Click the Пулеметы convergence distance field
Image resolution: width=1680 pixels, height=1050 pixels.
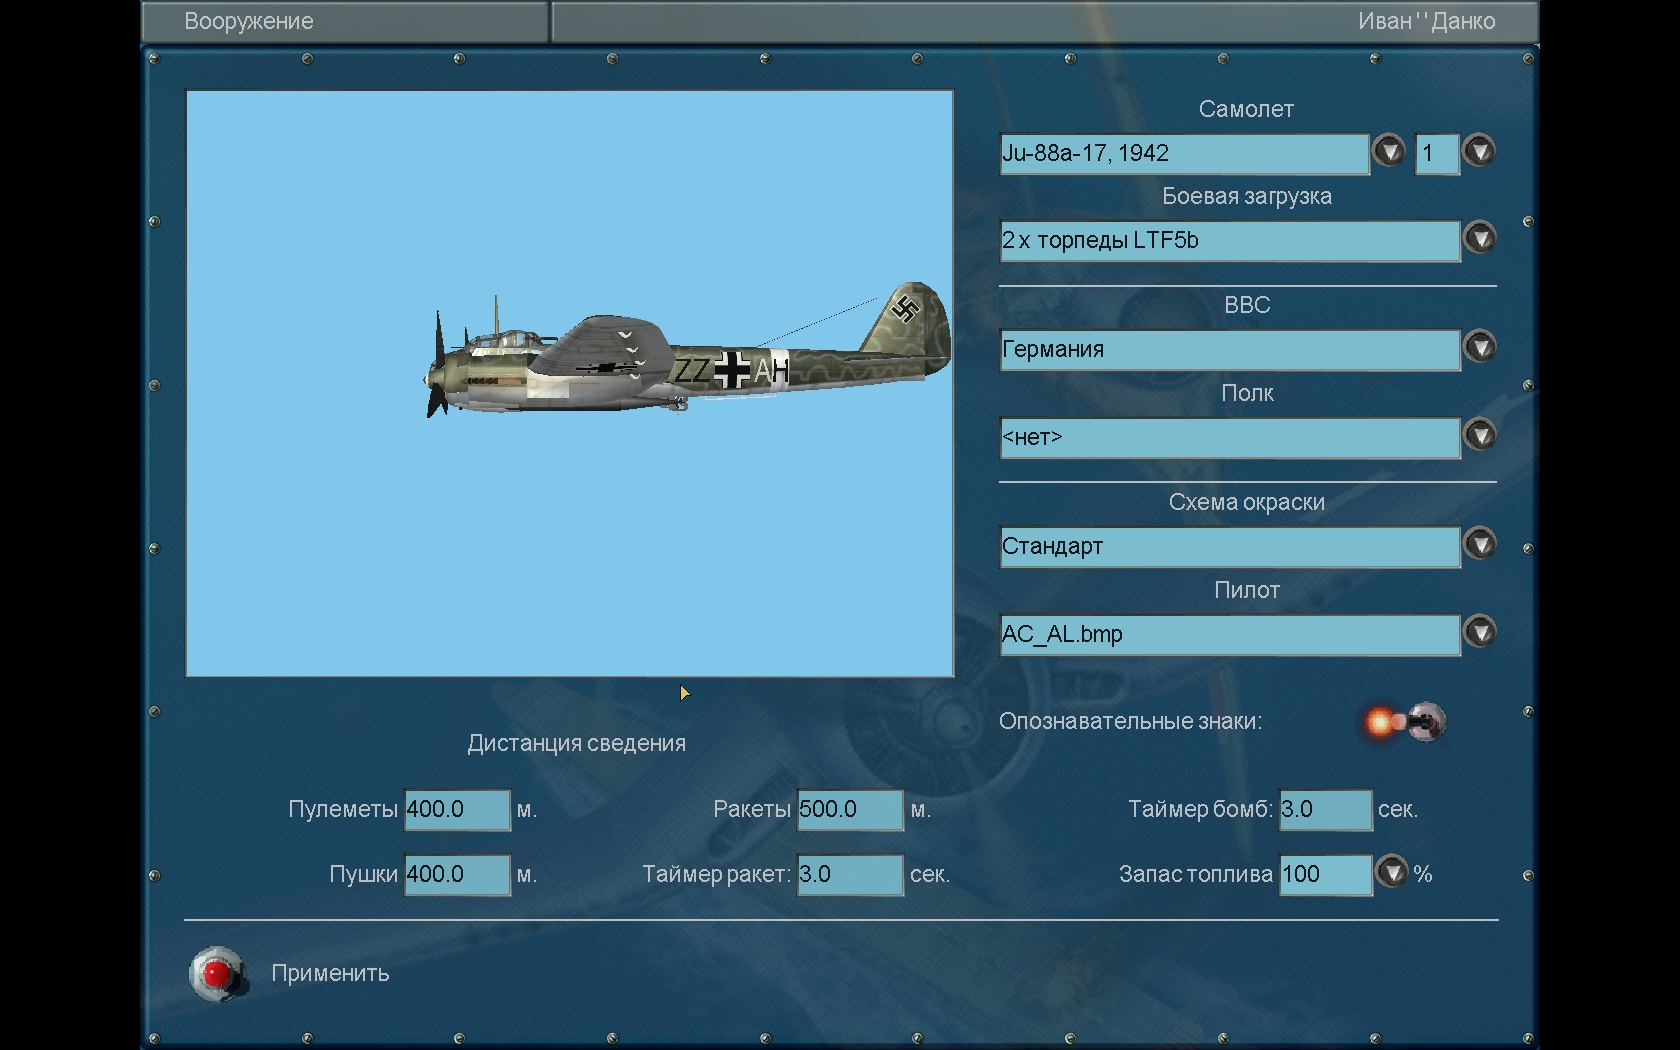pos(456,810)
